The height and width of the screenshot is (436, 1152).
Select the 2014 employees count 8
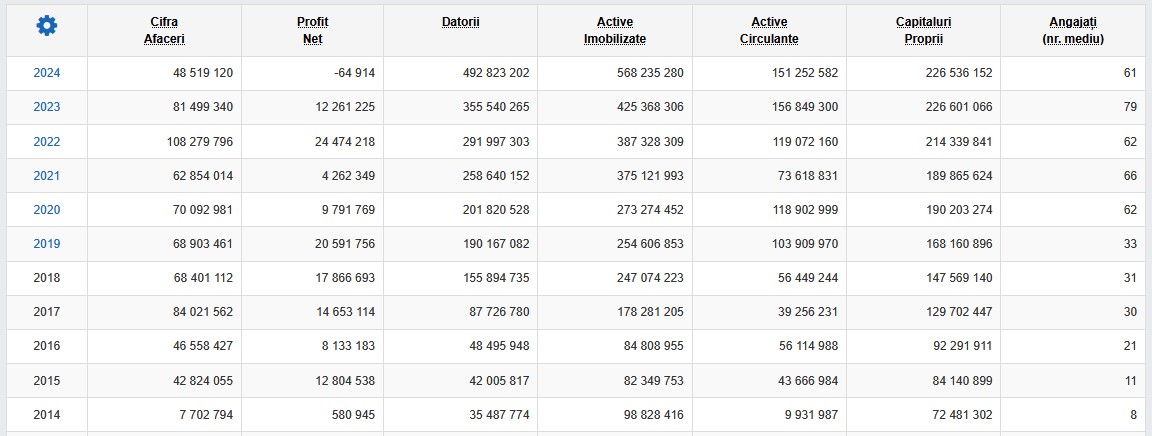coord(1134,415)
